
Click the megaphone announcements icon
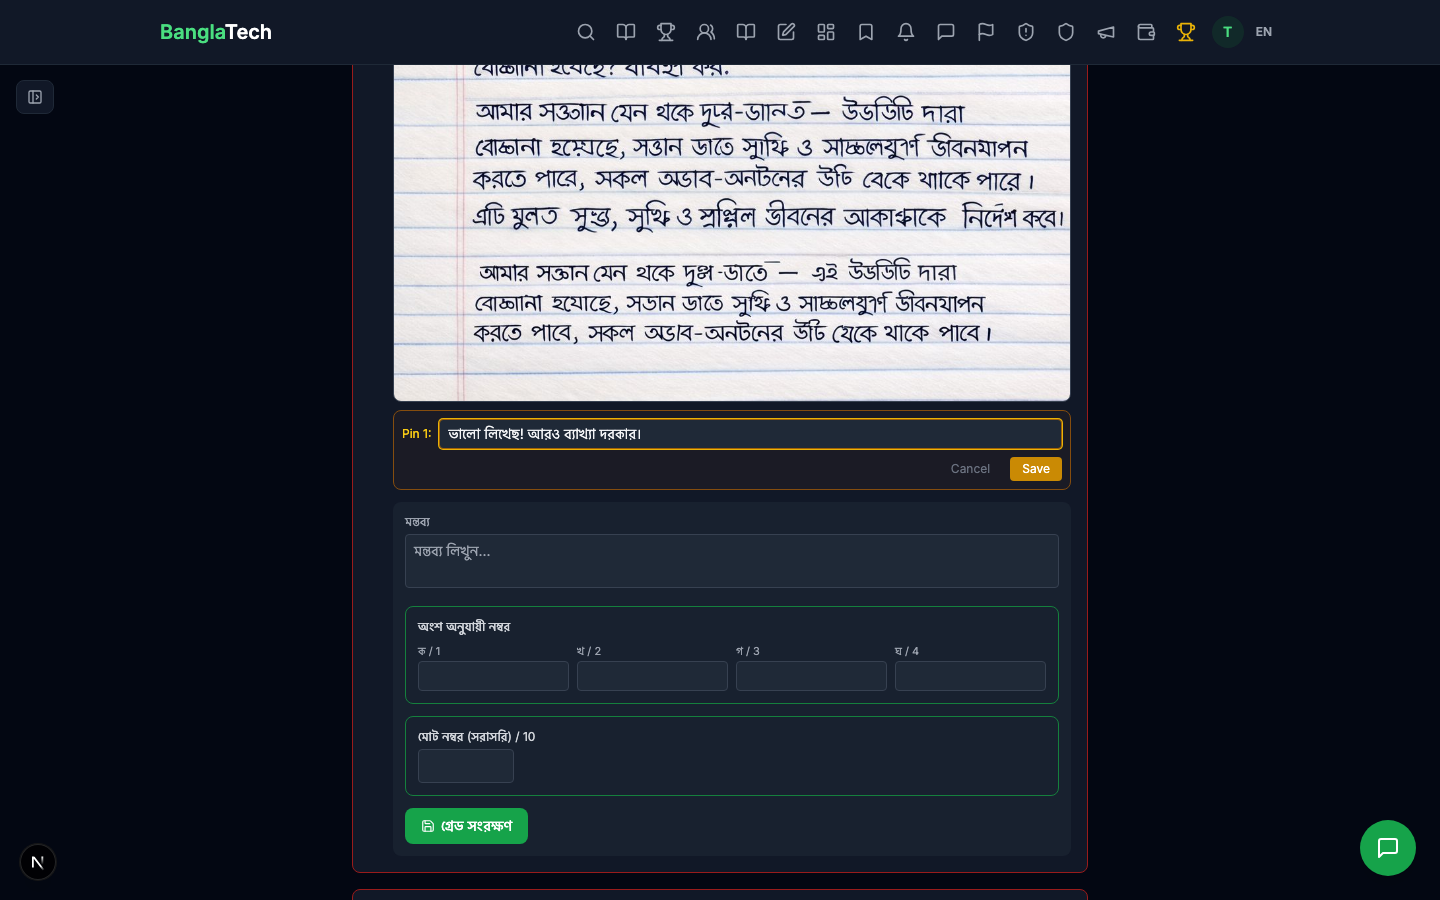click(x=1106, y=32)
